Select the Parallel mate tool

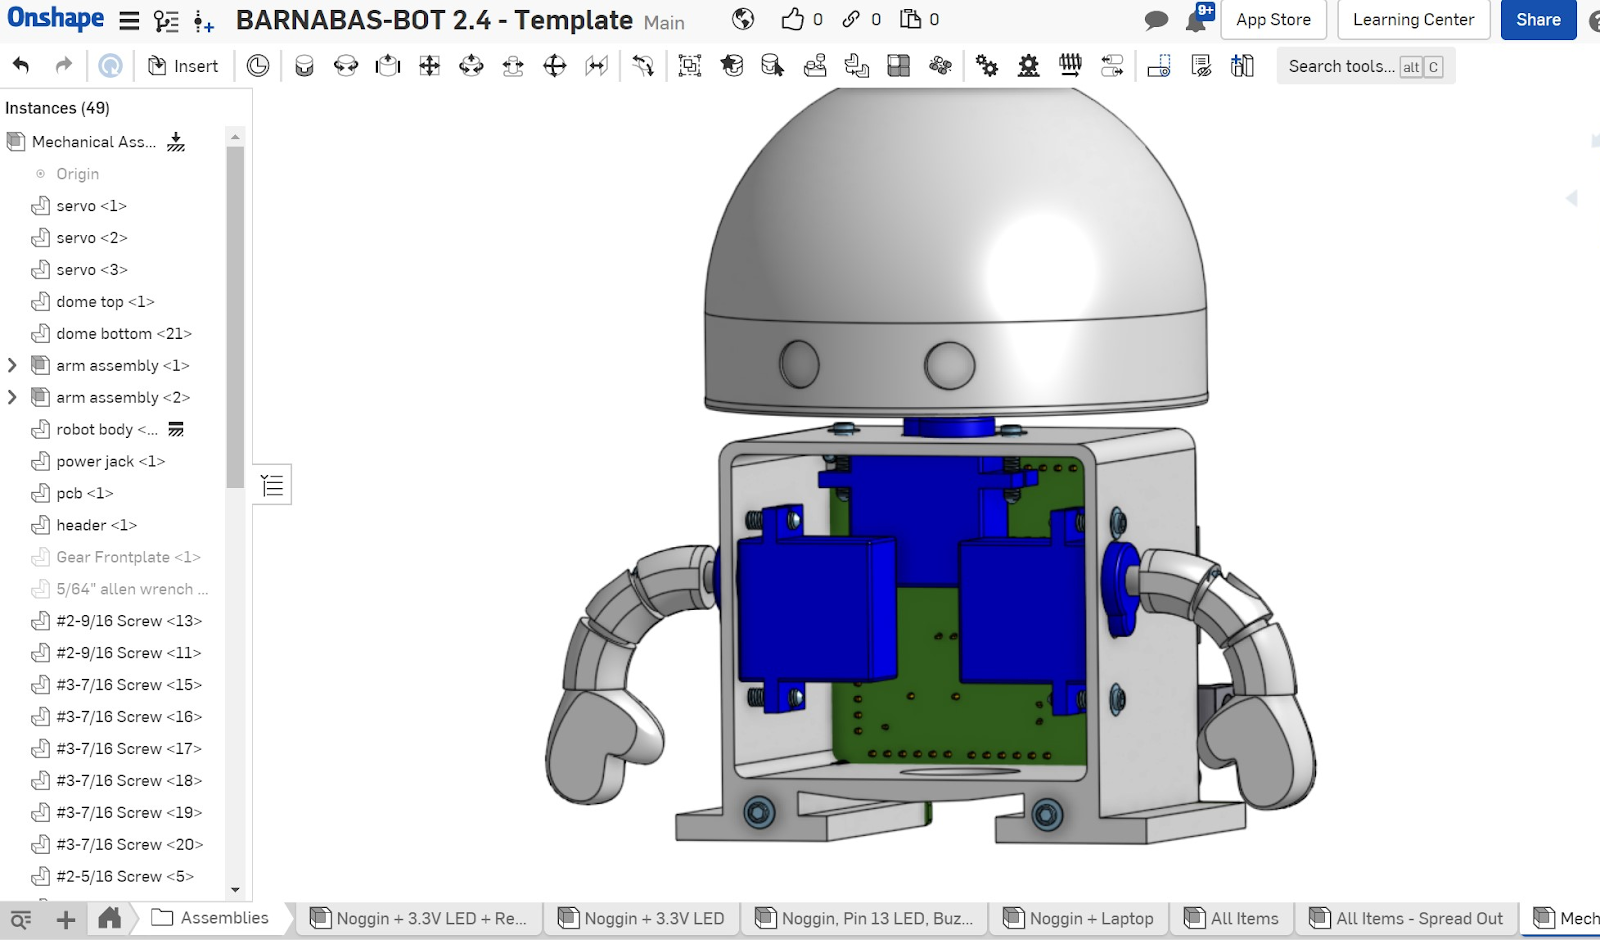click(x=597, y=66)
